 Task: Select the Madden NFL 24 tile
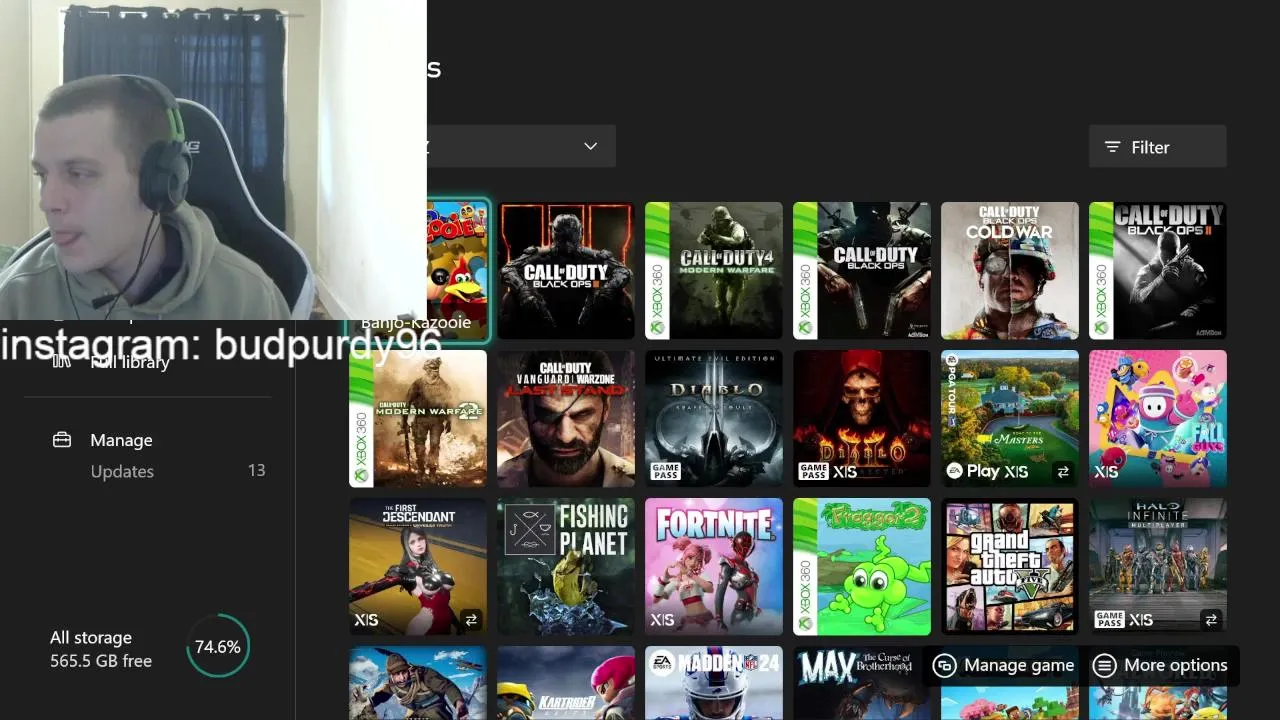point(714,683)
